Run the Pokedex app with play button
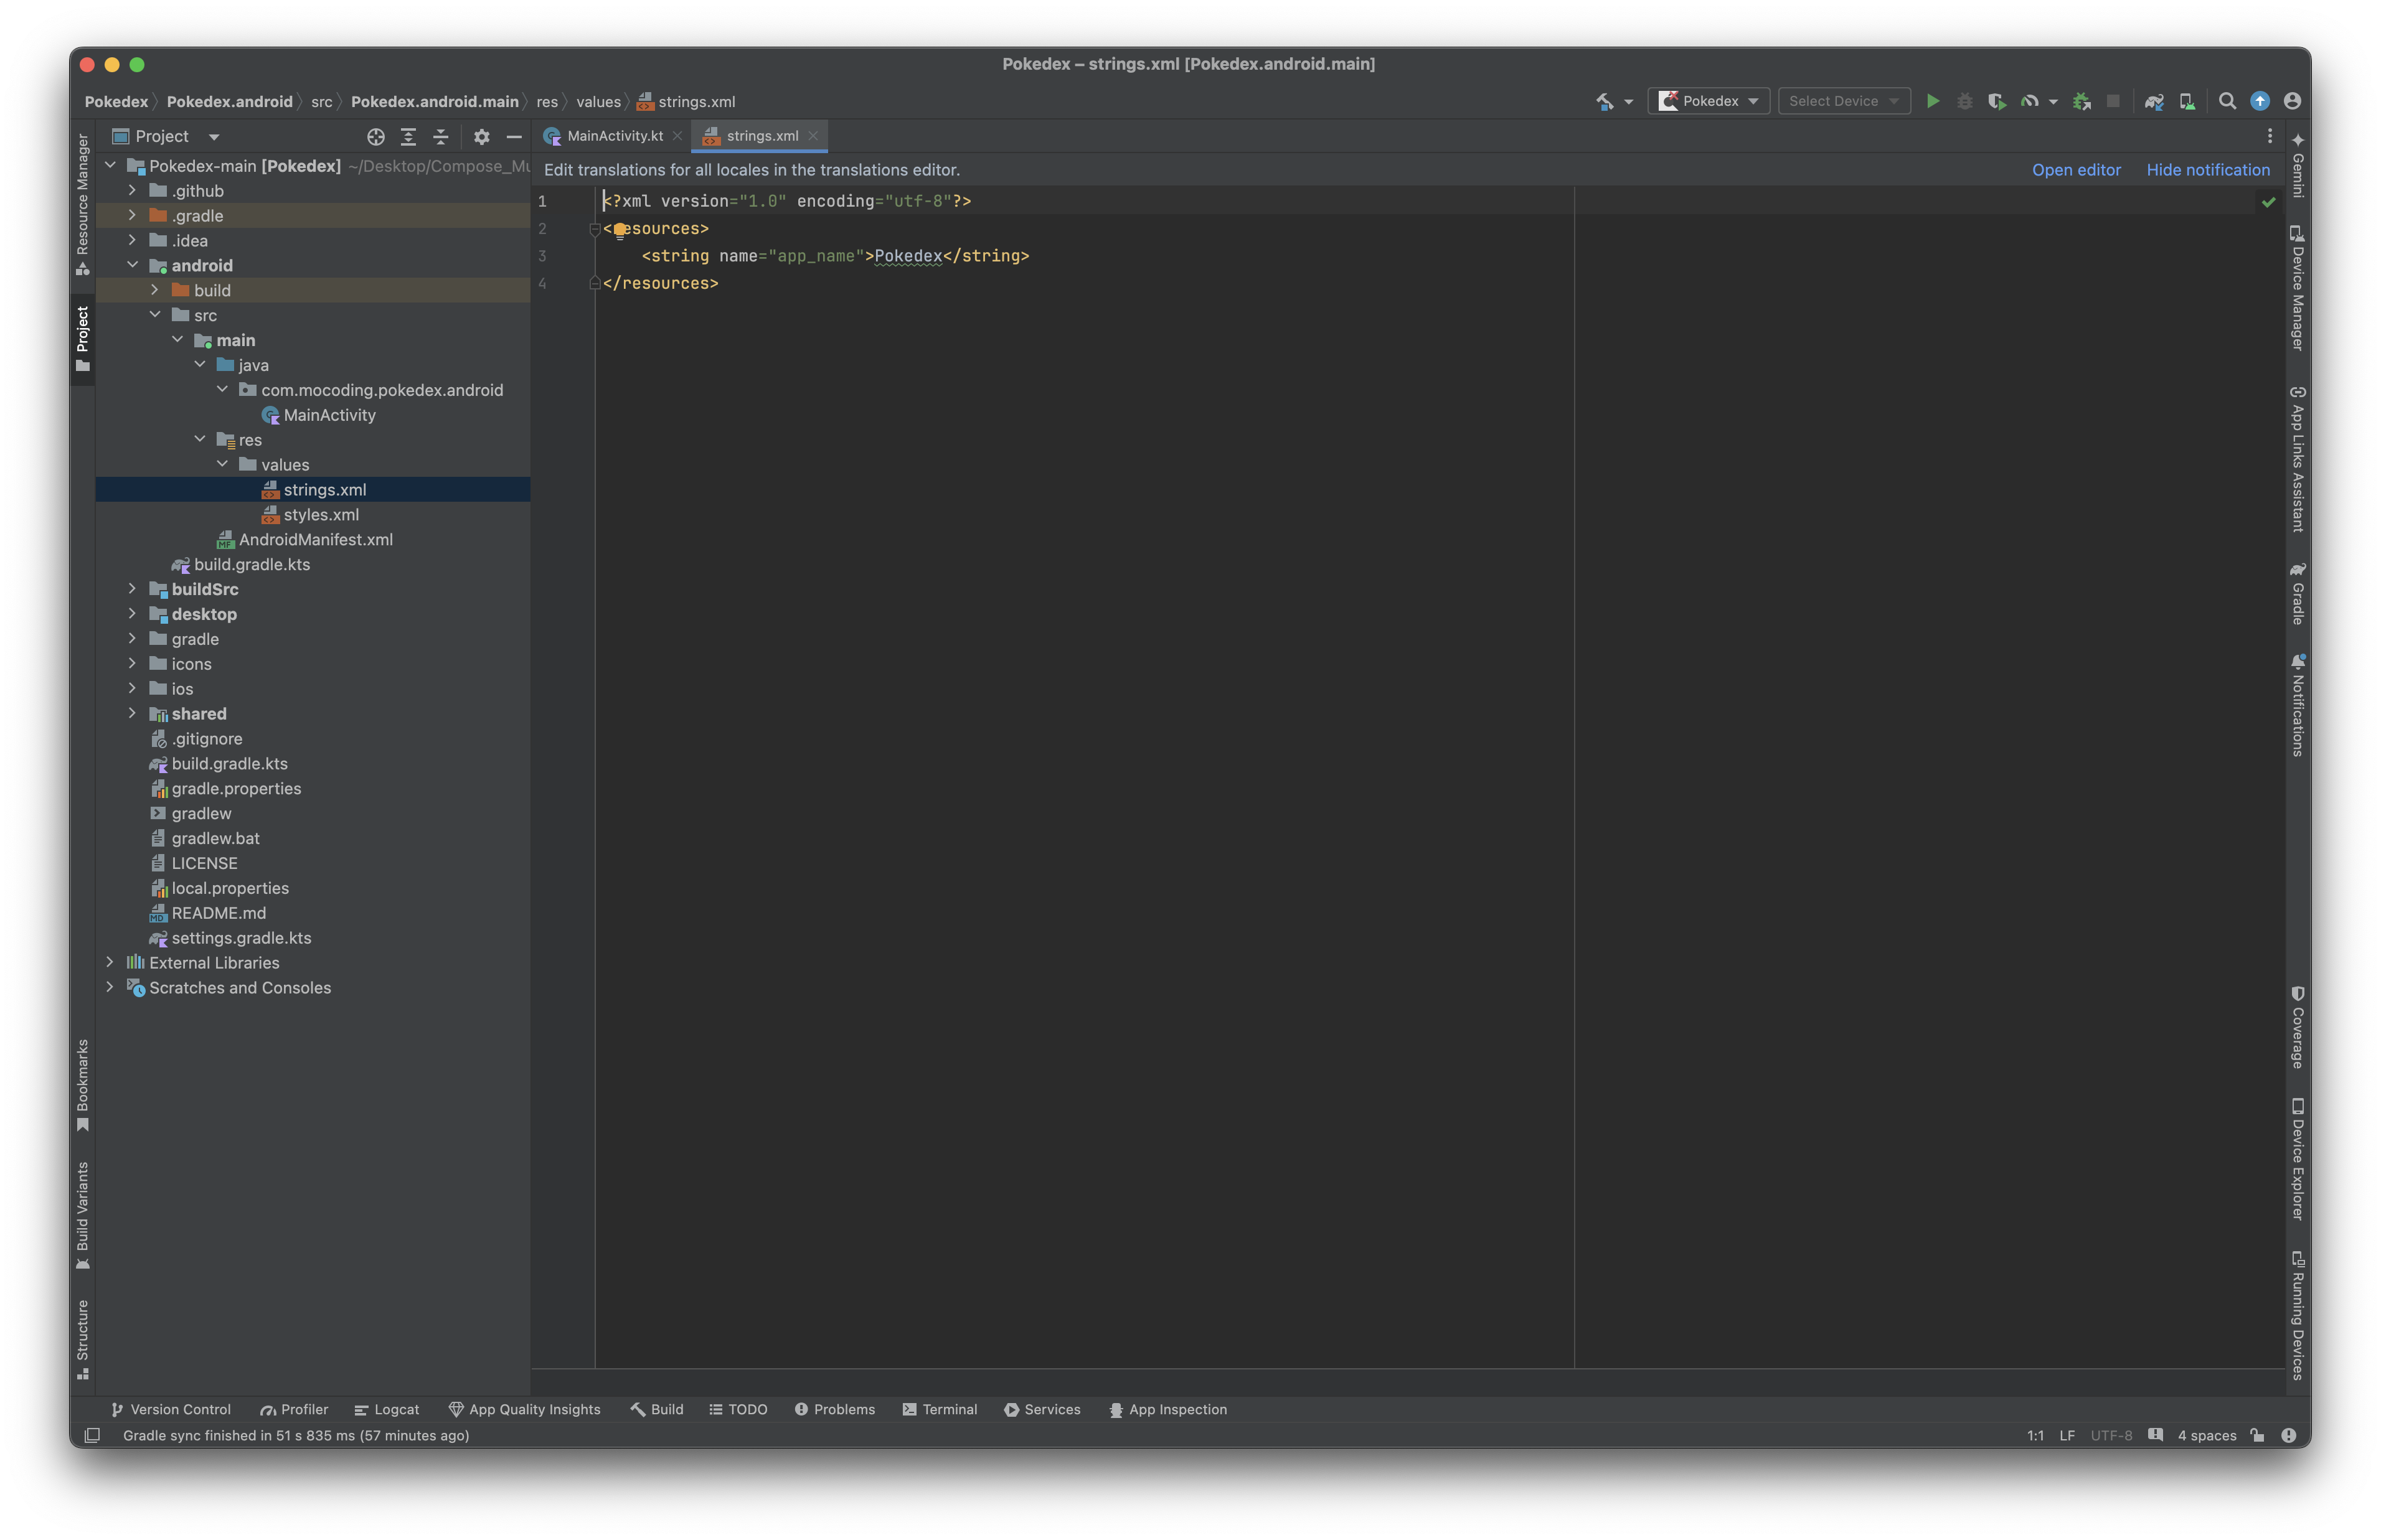 pyautogui.click(x=1932, y=101)
